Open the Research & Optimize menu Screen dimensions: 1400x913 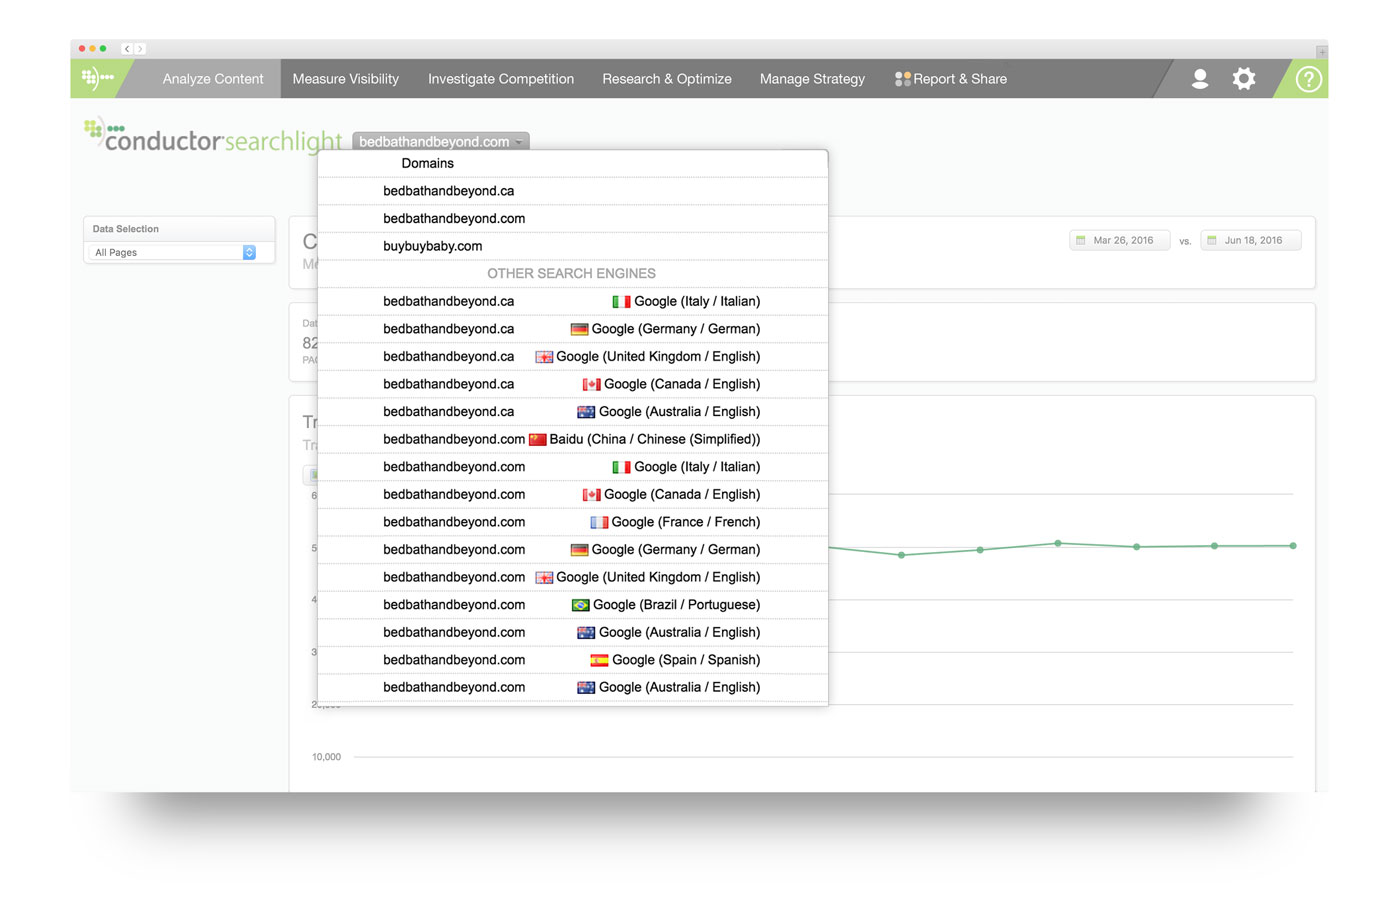coord(667,79)
